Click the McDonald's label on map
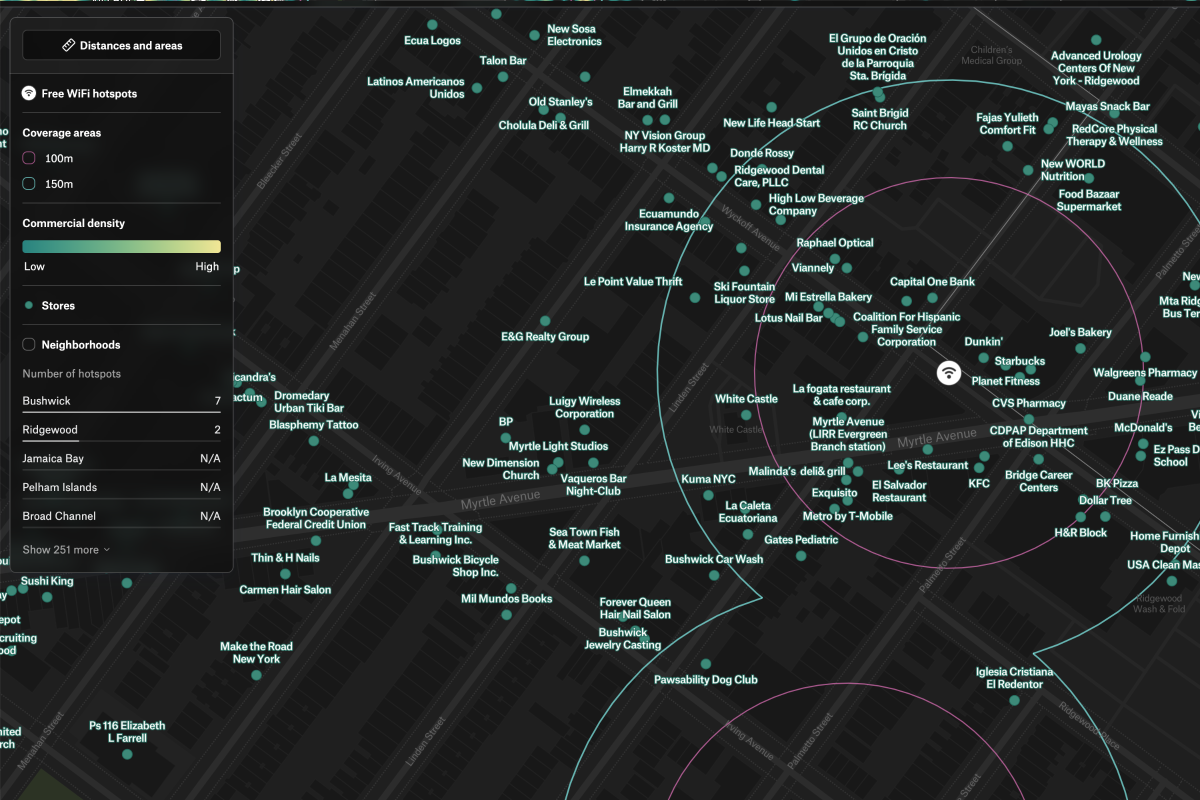The height and width of the screenshot is (800, 1200). (x=1143, y=428)
